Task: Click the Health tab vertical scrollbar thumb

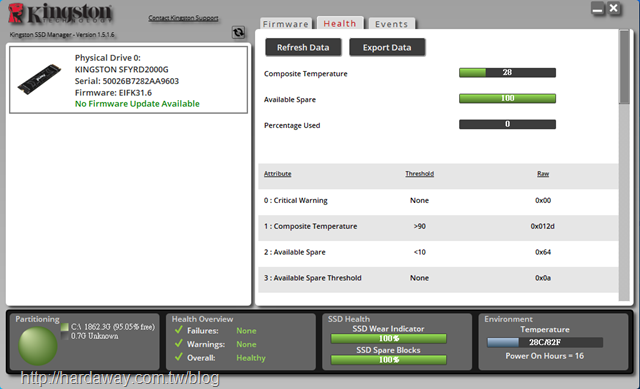Action: pos(624,67)
